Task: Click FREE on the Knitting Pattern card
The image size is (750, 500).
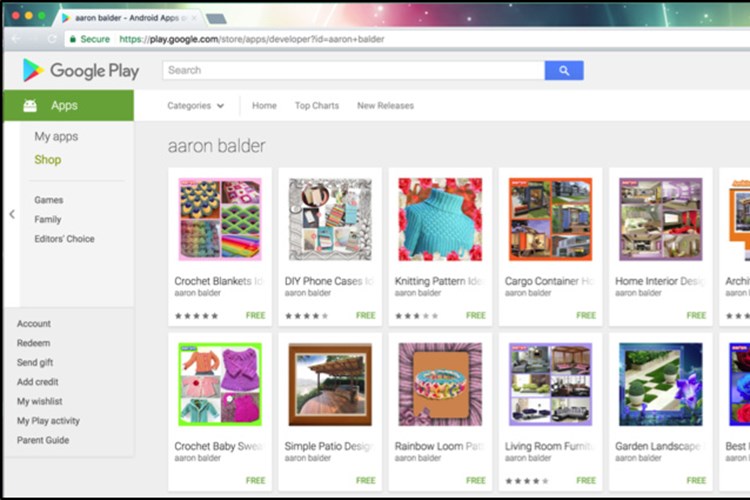Action: click(475, 315)
